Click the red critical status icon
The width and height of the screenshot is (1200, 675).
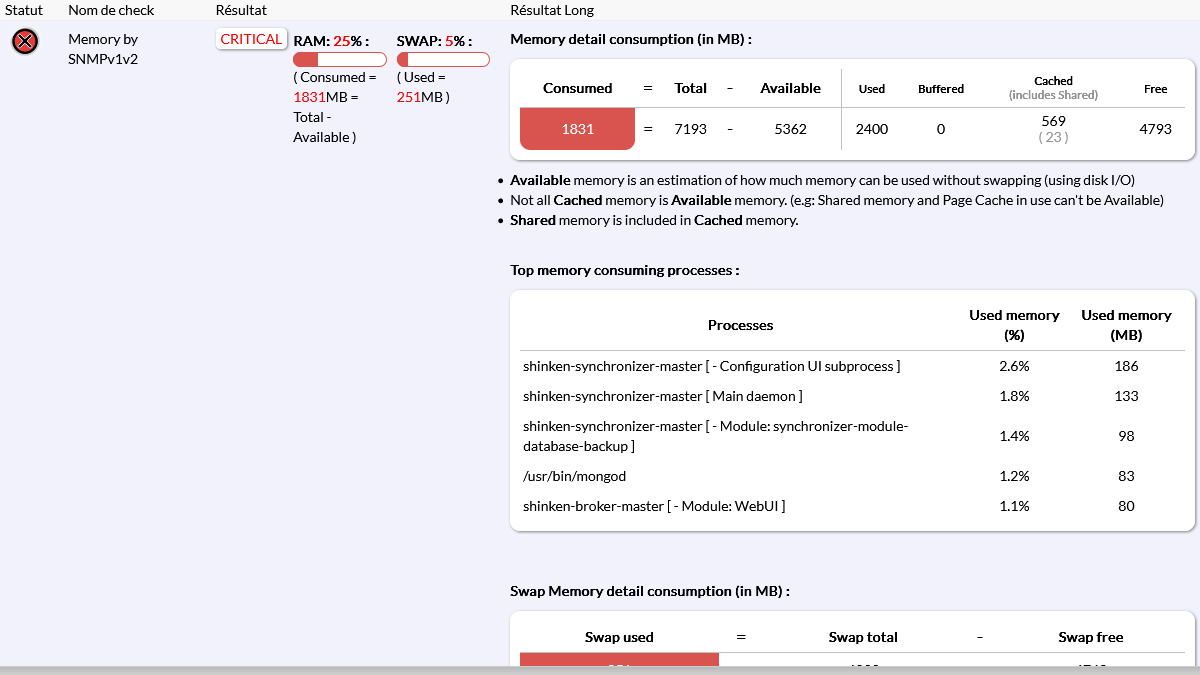click(x=25, y=41)
